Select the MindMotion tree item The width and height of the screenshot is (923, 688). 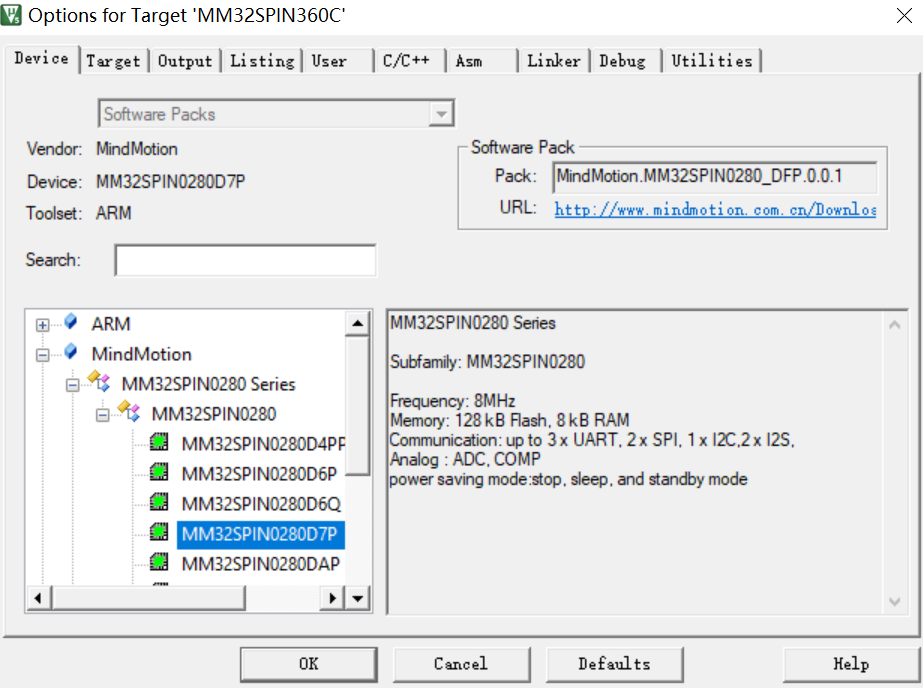click(141, 354)
